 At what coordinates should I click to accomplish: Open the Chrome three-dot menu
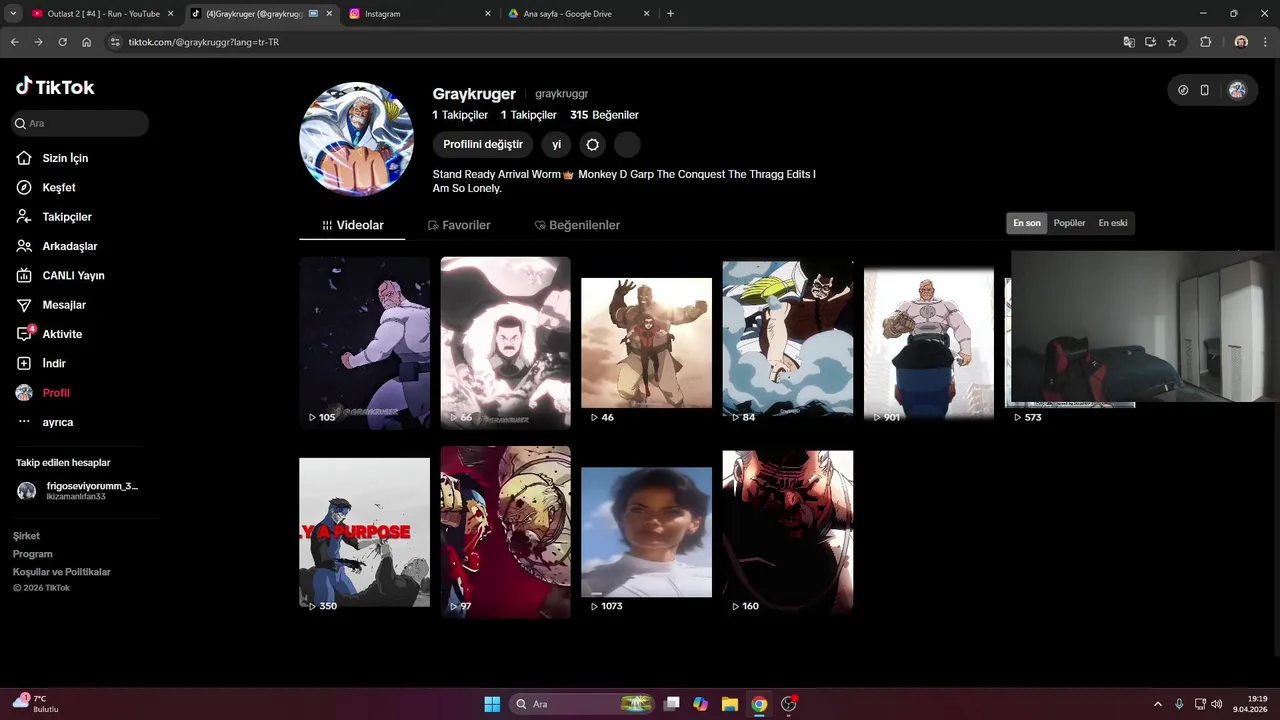pos(1265,42)
